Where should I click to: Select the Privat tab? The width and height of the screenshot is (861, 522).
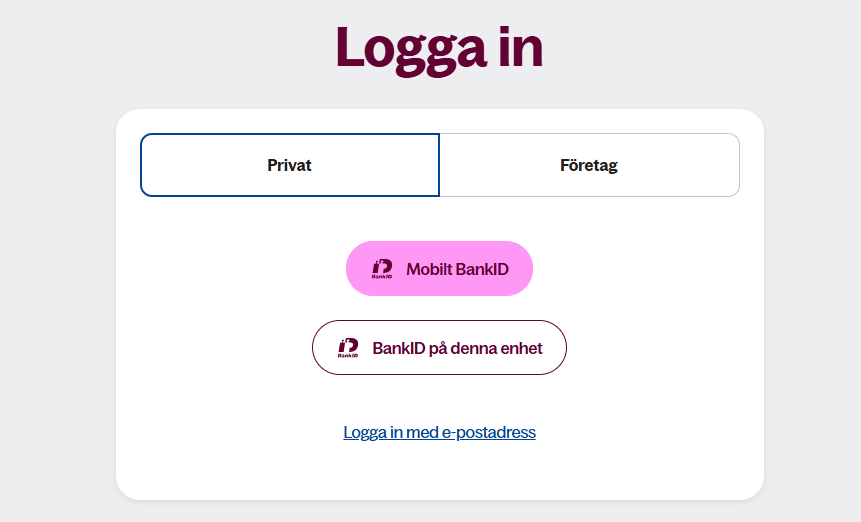290,165
